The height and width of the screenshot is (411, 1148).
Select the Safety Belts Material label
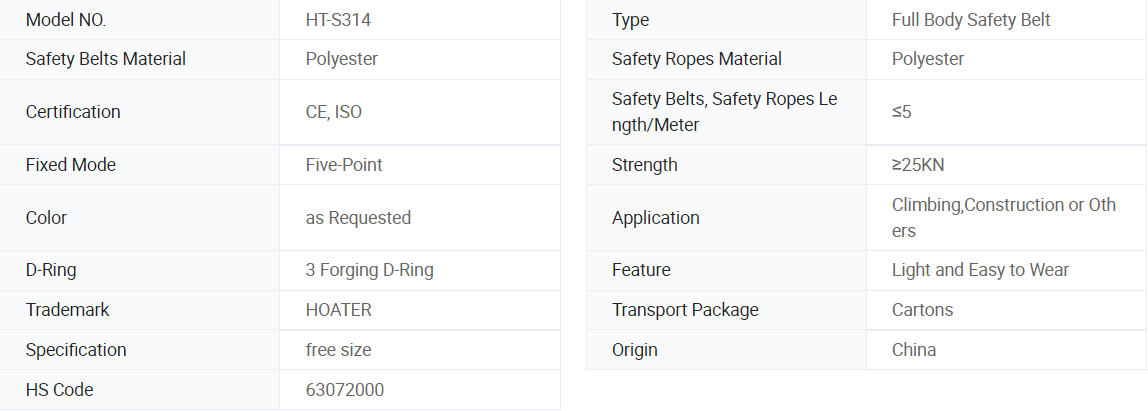105,59
